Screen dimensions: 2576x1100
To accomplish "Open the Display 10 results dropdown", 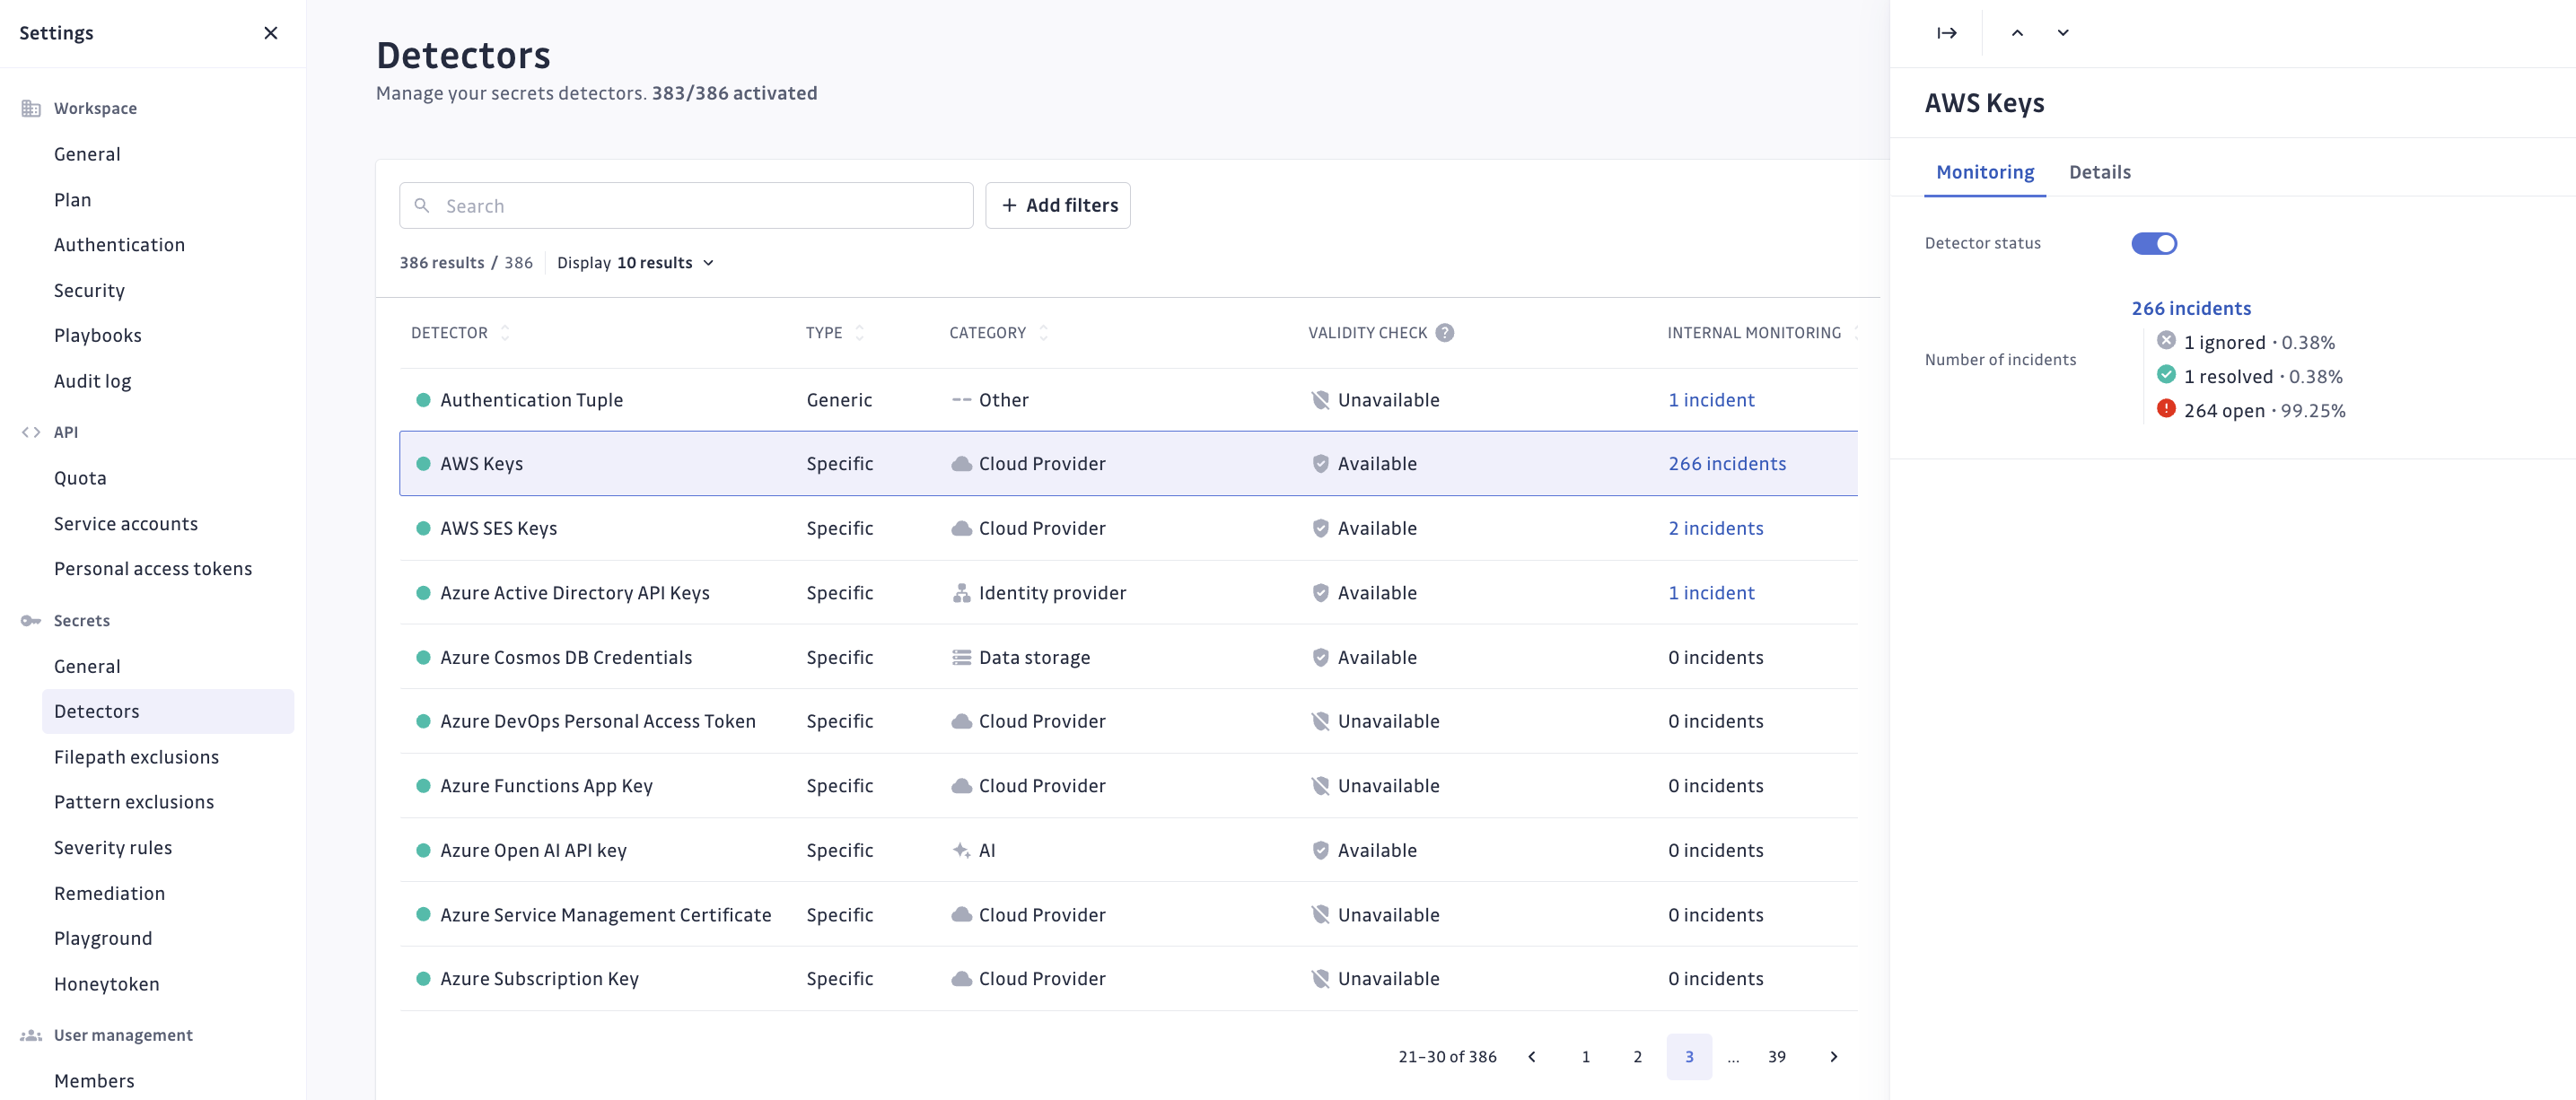I will (x=636, y=263).
